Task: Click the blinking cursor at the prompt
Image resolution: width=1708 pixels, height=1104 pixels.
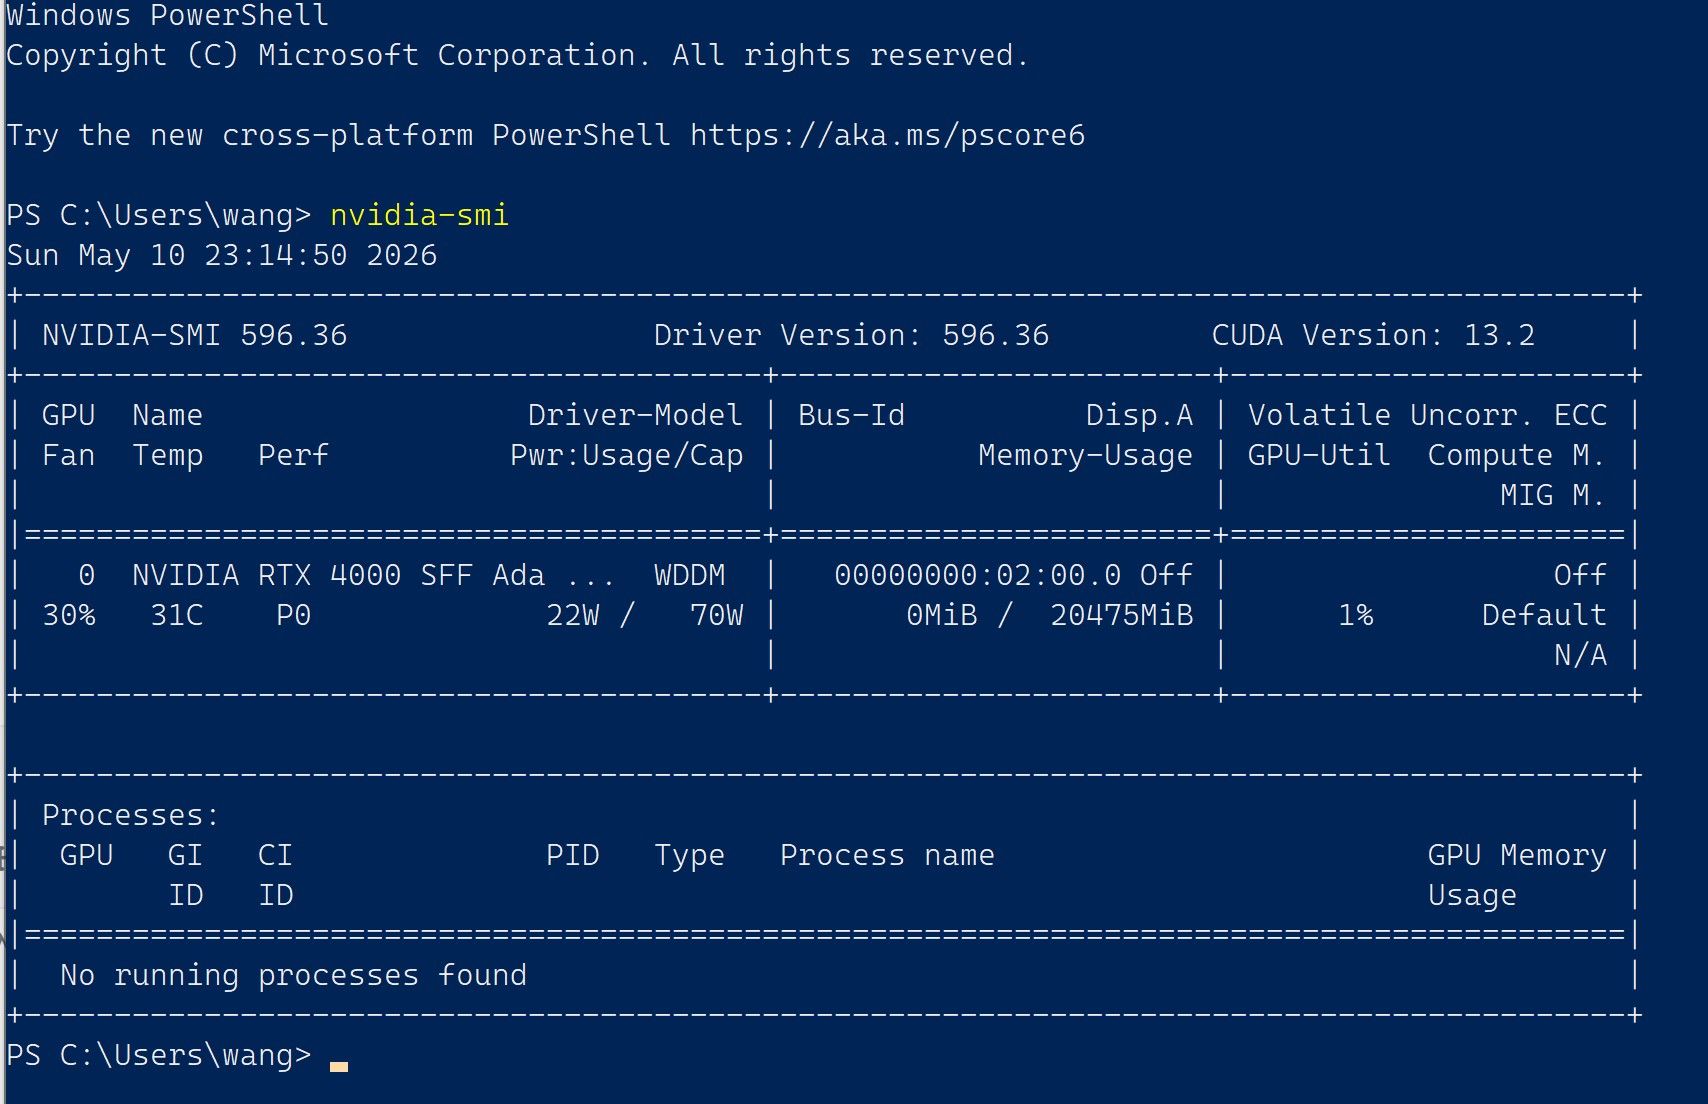Action: coord(339,1066)
